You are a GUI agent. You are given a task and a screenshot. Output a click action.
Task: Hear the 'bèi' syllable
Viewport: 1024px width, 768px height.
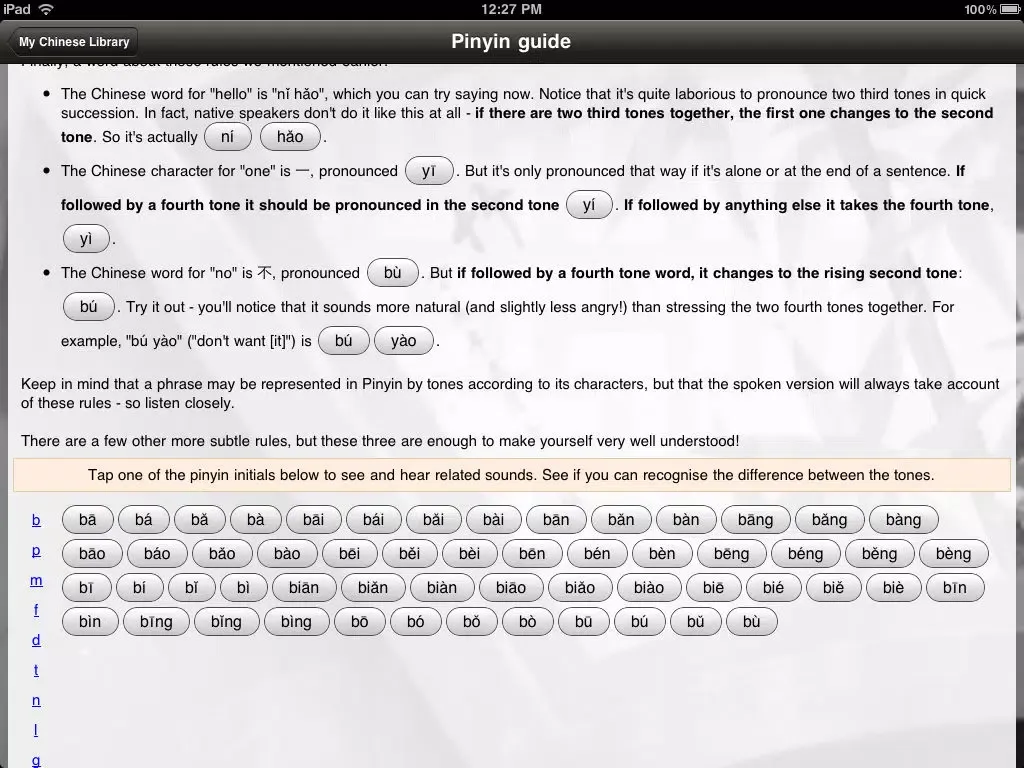pyautogui.click(x=470, y=553)
